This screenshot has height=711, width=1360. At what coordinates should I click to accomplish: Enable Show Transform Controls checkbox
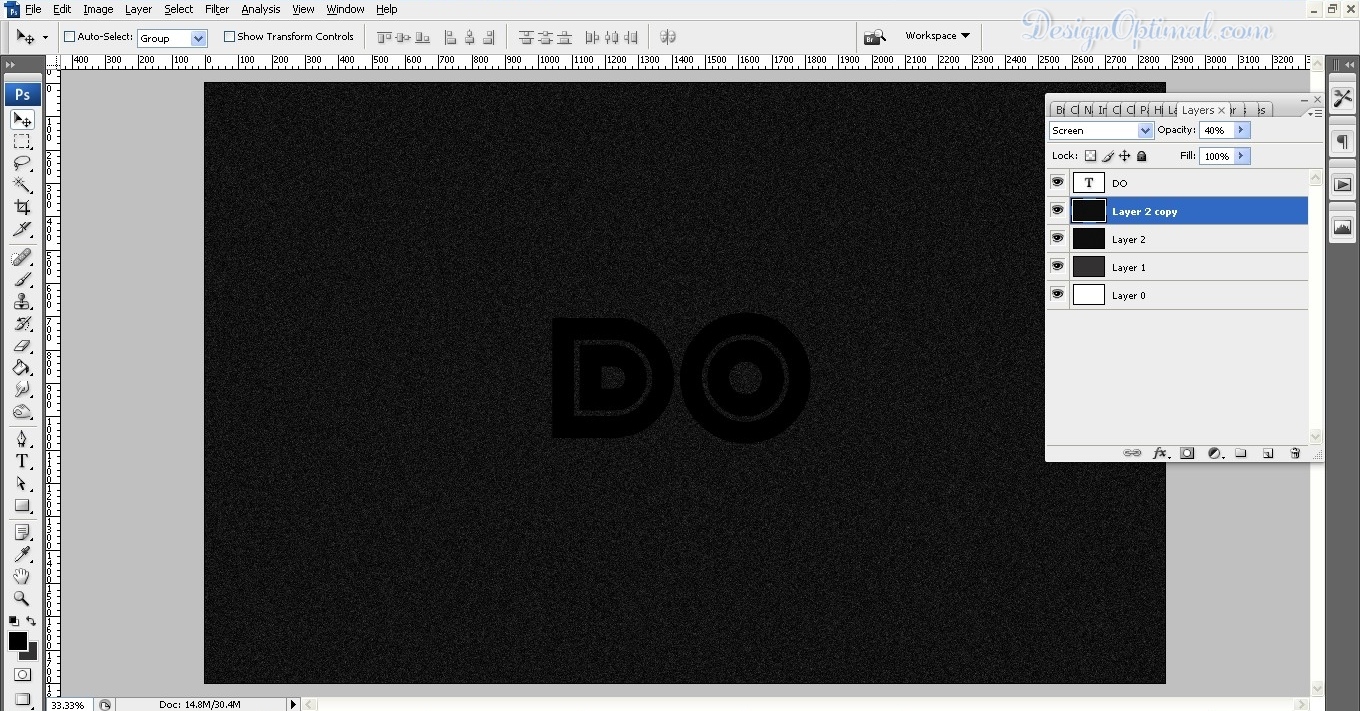coord(230,37)
